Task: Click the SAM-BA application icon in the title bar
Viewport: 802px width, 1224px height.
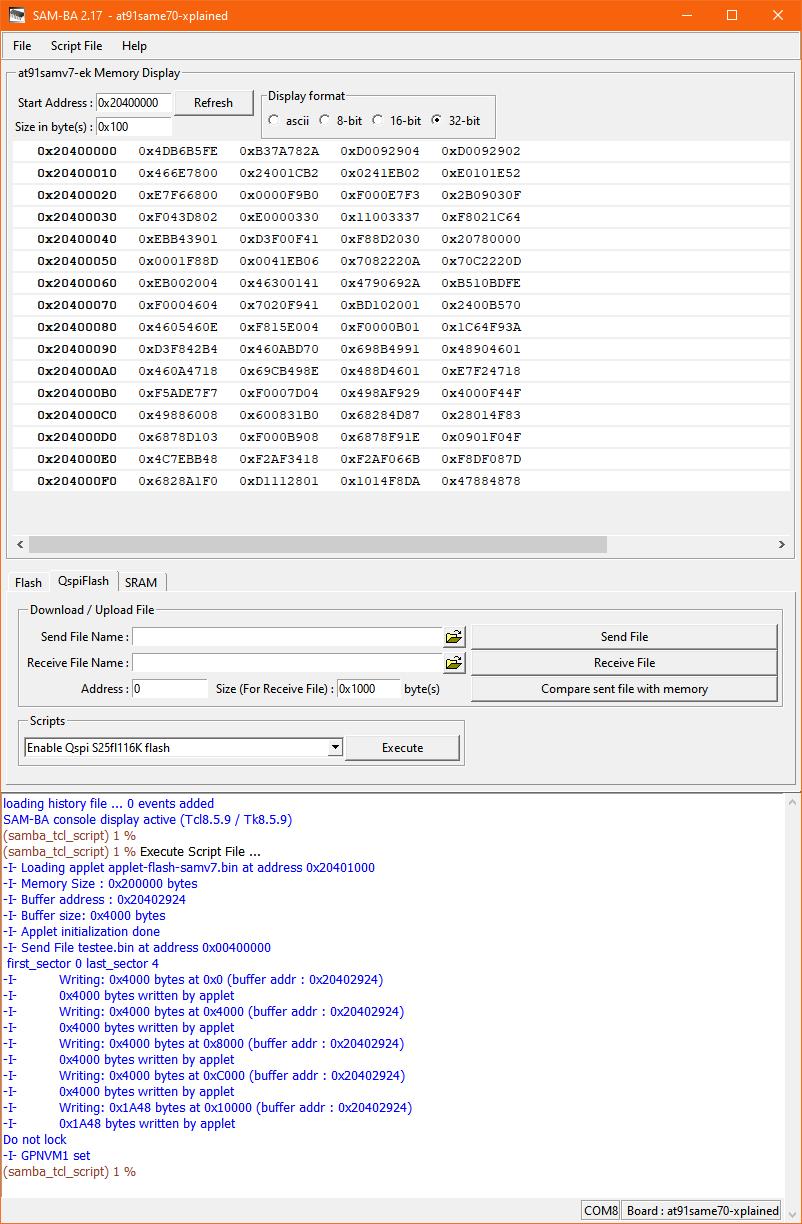Action: coord(16,15)
